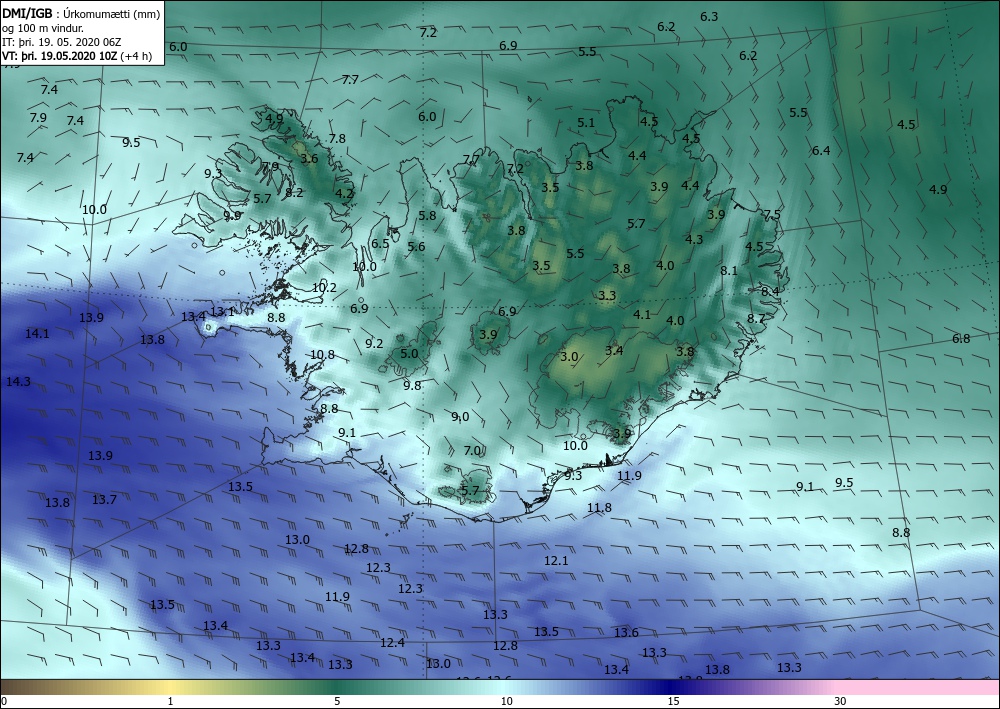This screenshot has width=1000, height=709.
Task: Click the 5.0 value on the map
Action: tap(409, 353)
